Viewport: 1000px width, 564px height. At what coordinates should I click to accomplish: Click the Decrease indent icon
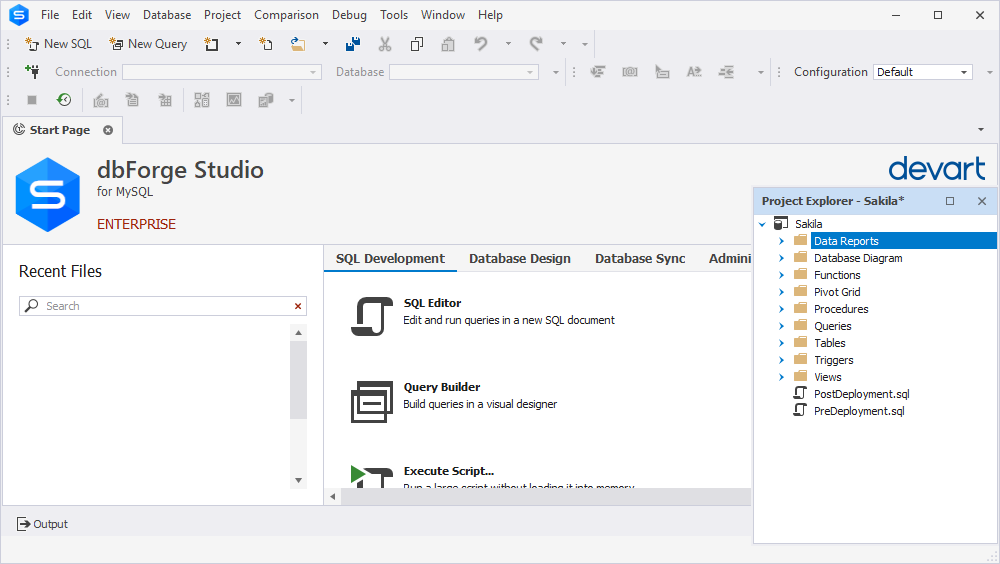[x=726, y=72]
